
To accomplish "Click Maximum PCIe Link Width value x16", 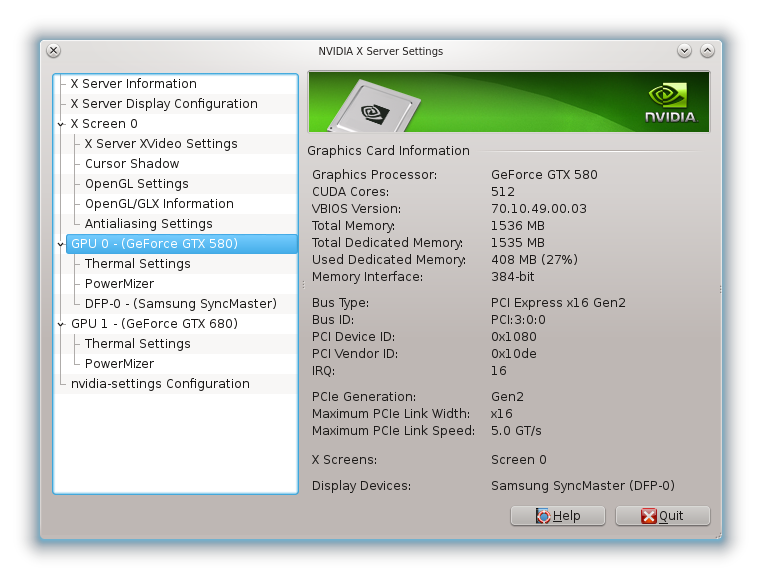I will (x=502, y=414).
